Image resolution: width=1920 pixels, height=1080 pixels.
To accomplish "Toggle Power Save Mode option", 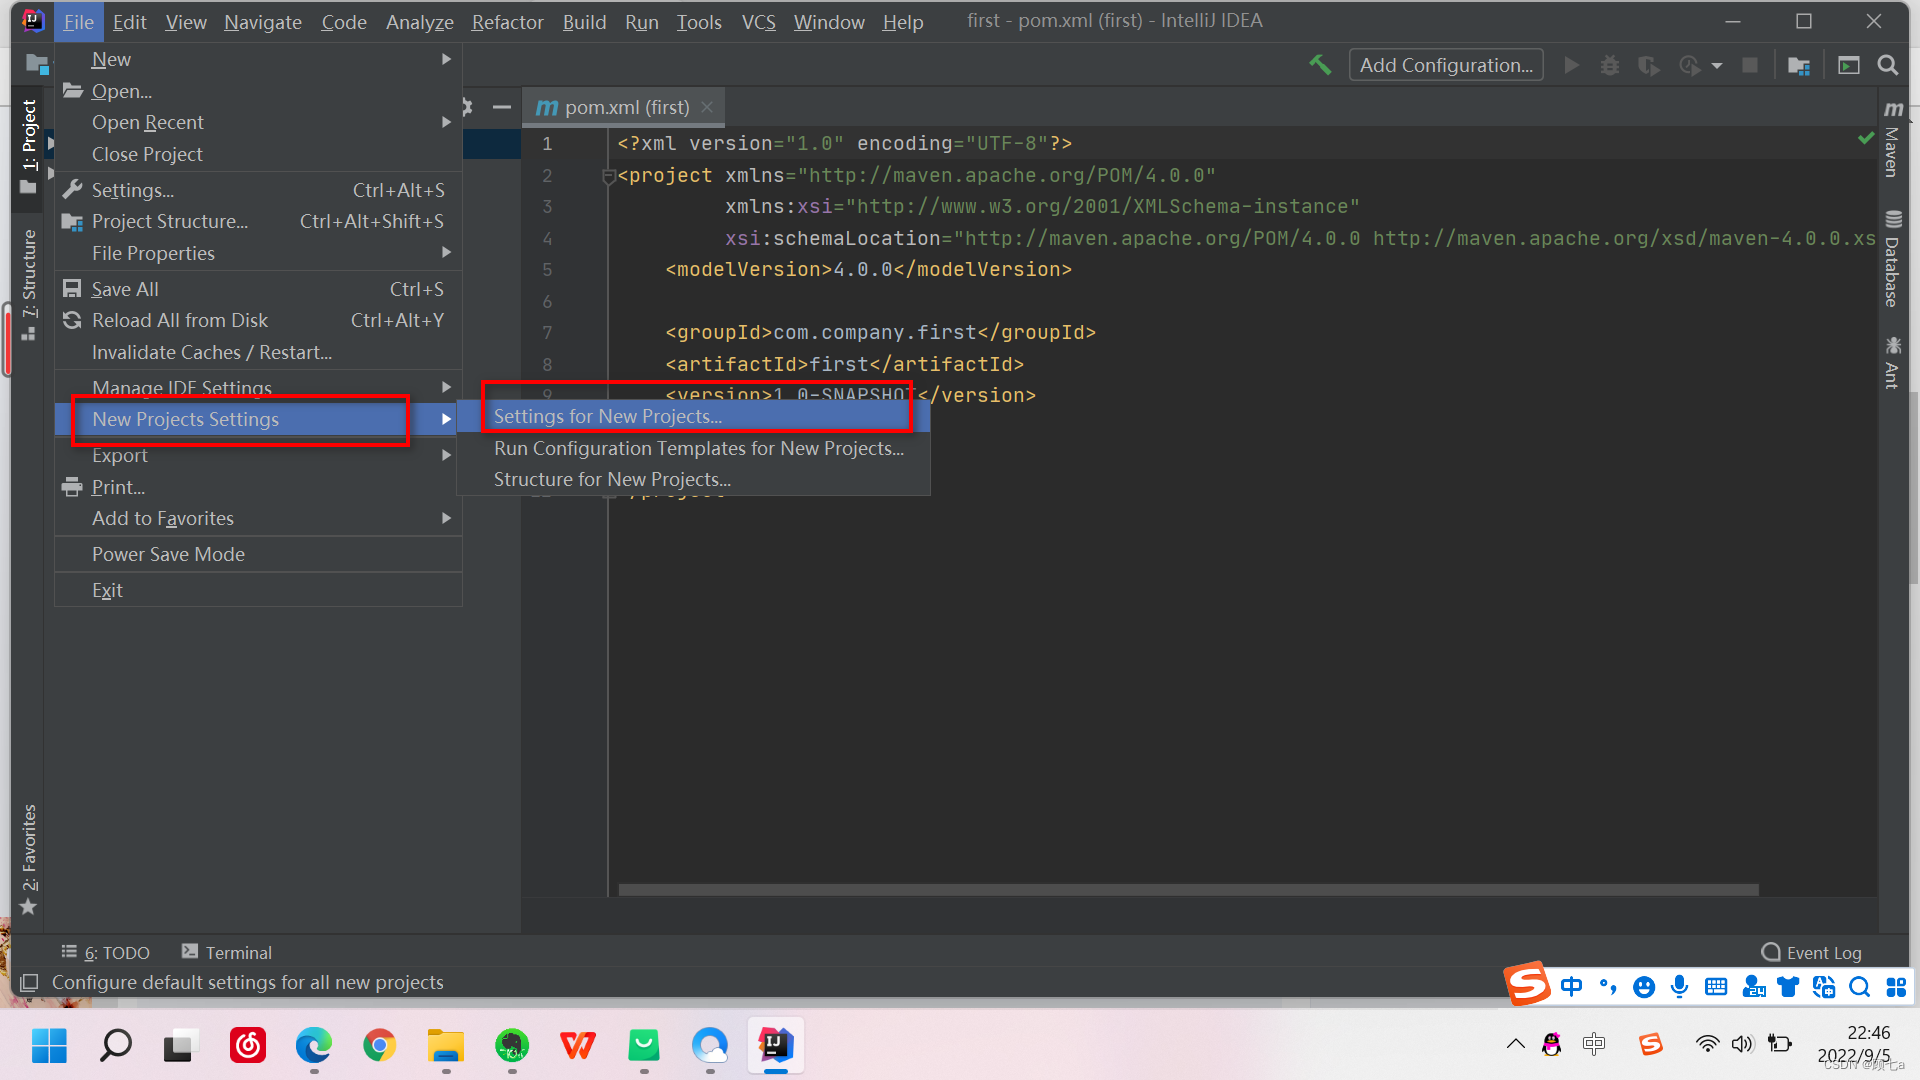I will click(168, 554).
